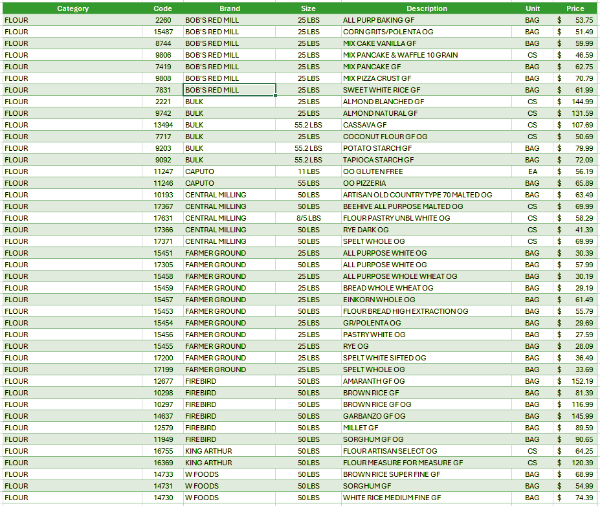600x506 pixels.
Task: Select the 8/5 LBS size cell
Action: 308,218
